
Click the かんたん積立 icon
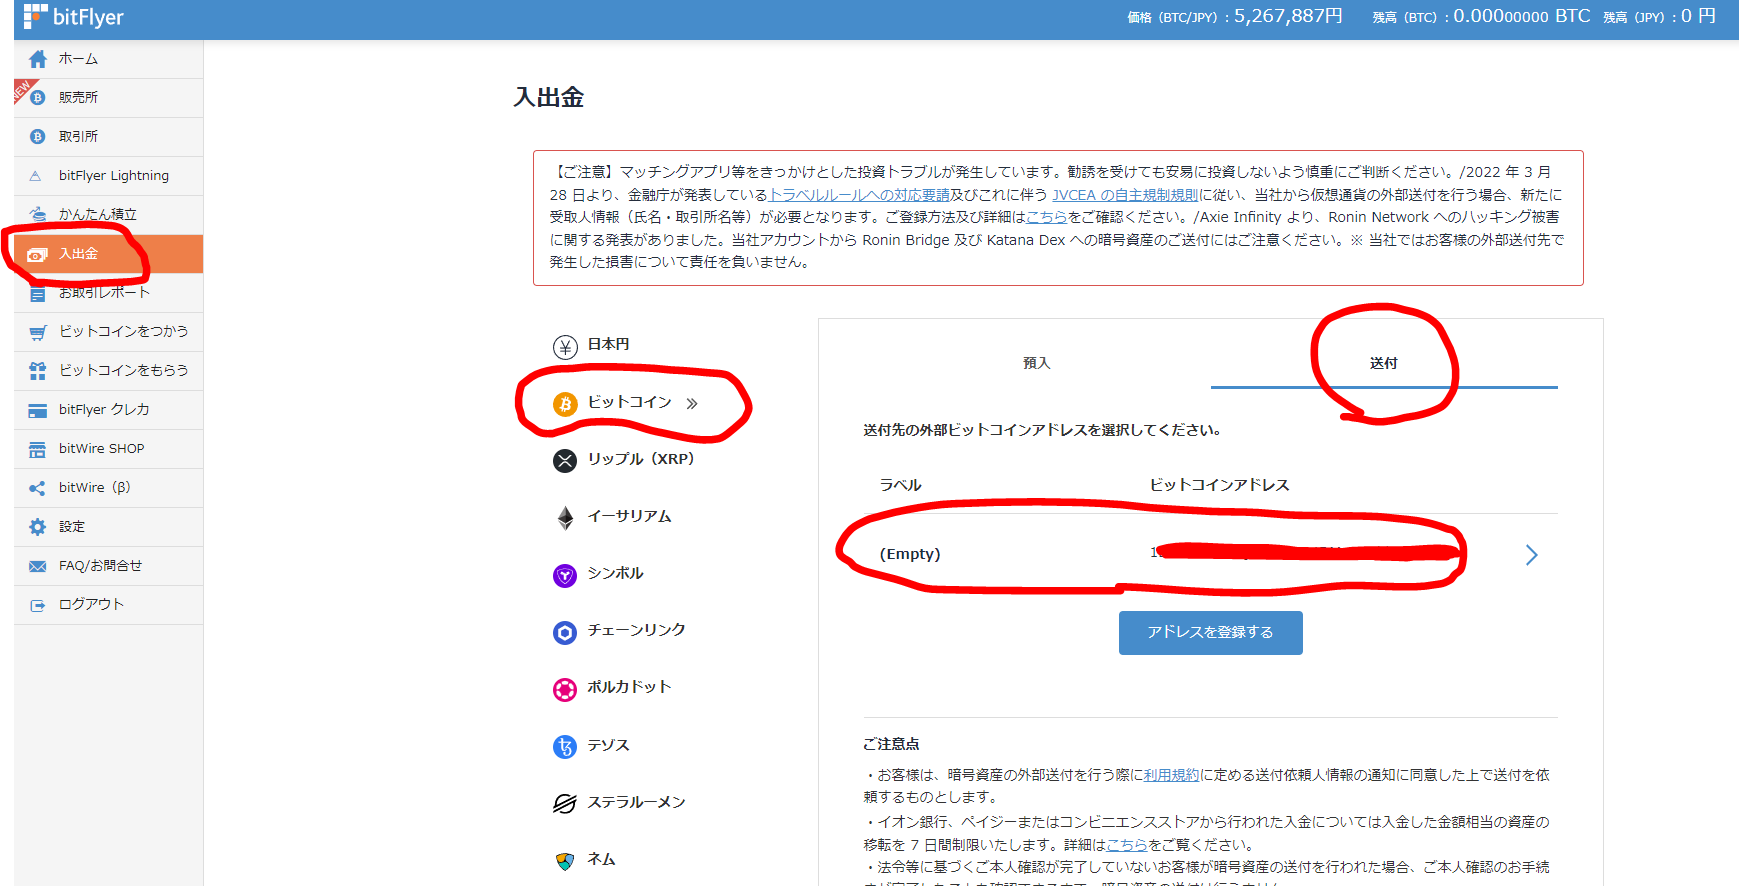(38, 214)
